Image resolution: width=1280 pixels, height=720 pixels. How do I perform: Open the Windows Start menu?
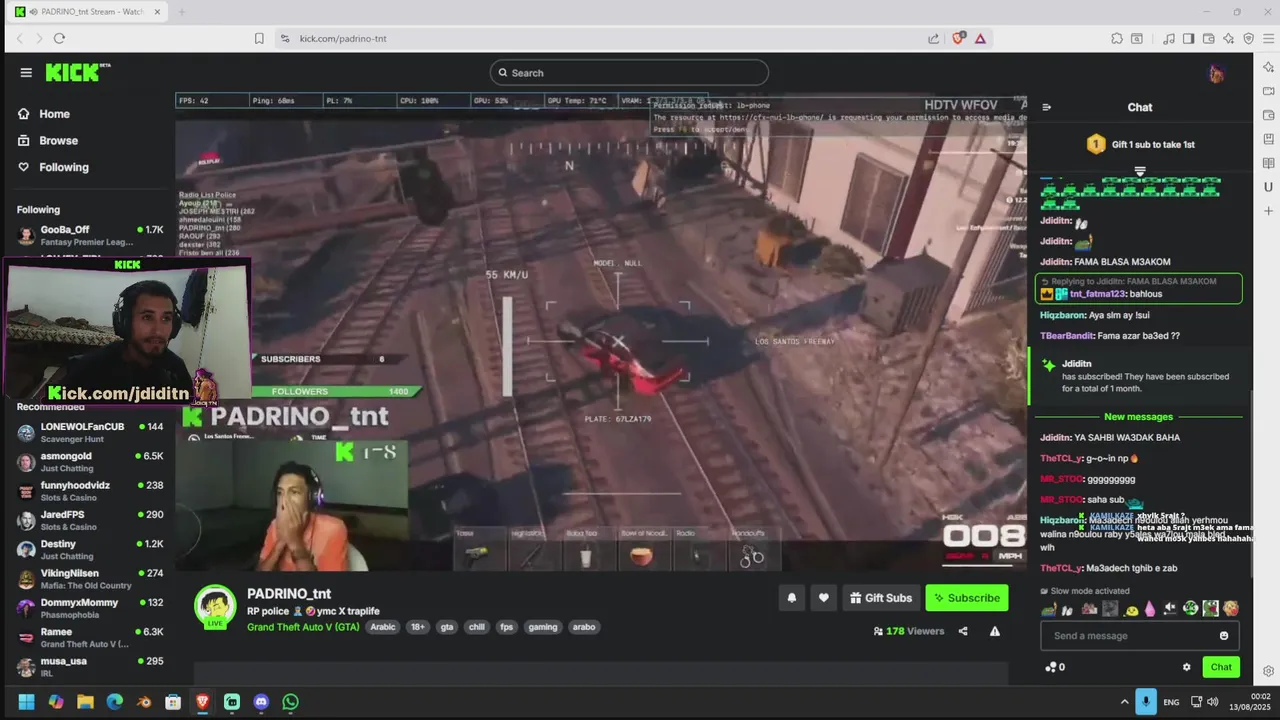click(26, 702)
